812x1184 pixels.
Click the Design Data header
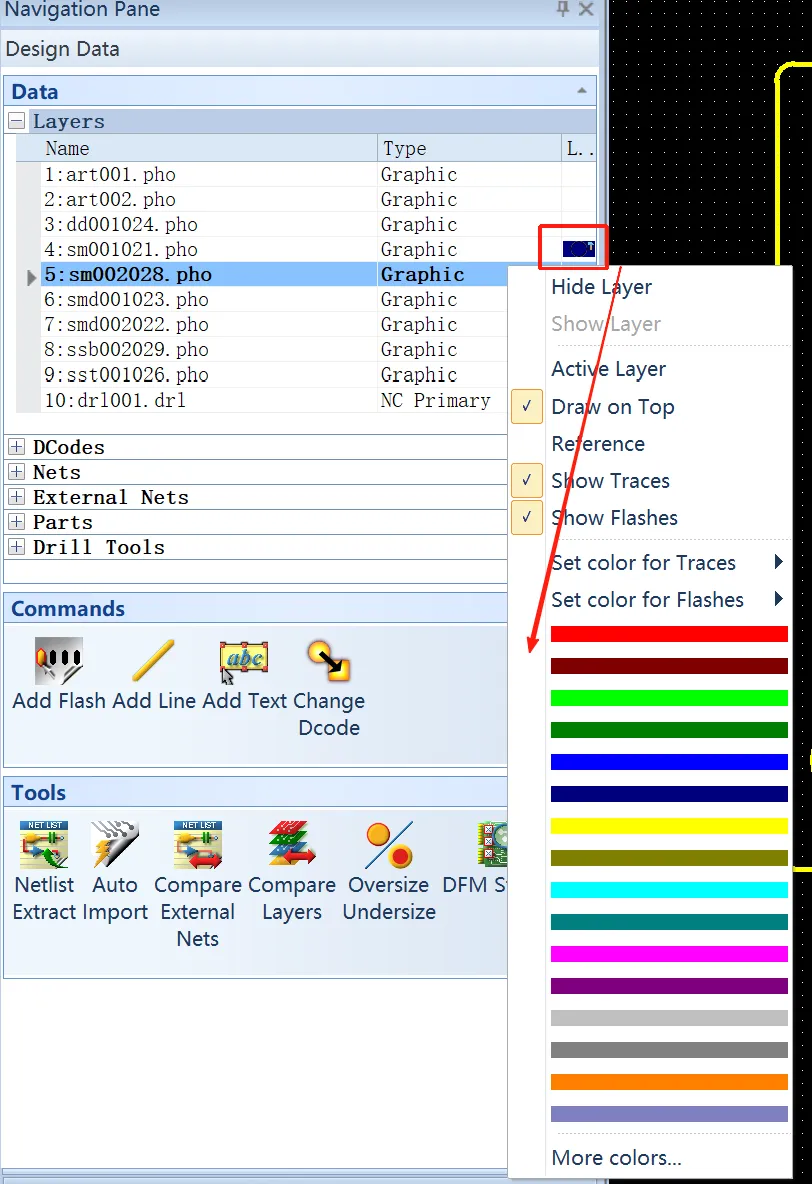pyautogui.click(x=300, y=49)
